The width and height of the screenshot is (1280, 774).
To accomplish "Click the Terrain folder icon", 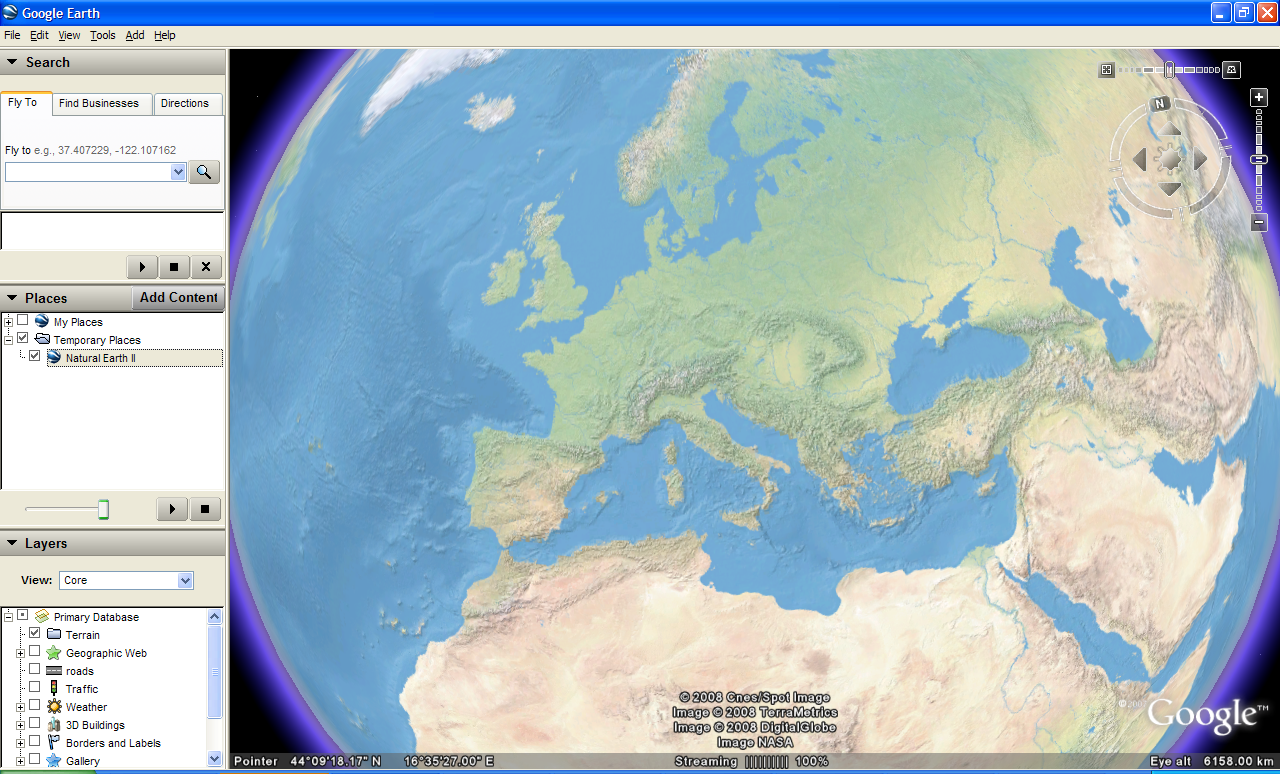I will tap(54, 635).
